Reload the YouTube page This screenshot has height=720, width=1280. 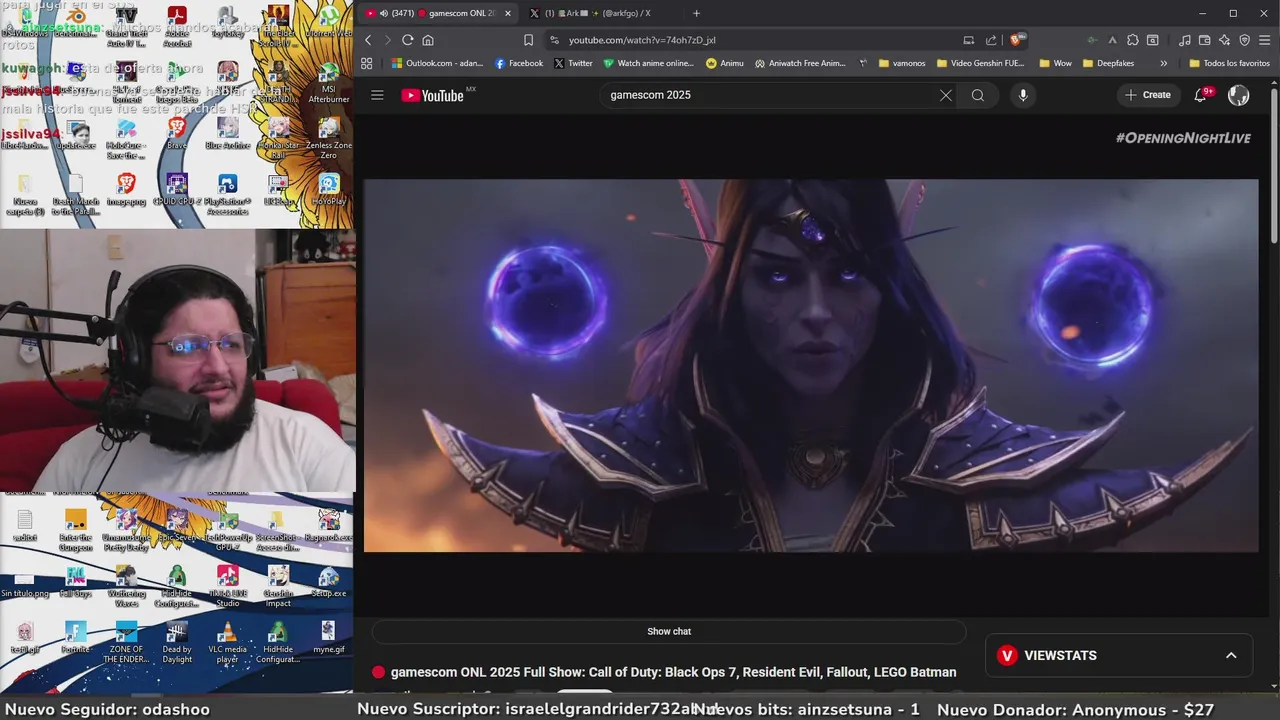click(408, 40)
